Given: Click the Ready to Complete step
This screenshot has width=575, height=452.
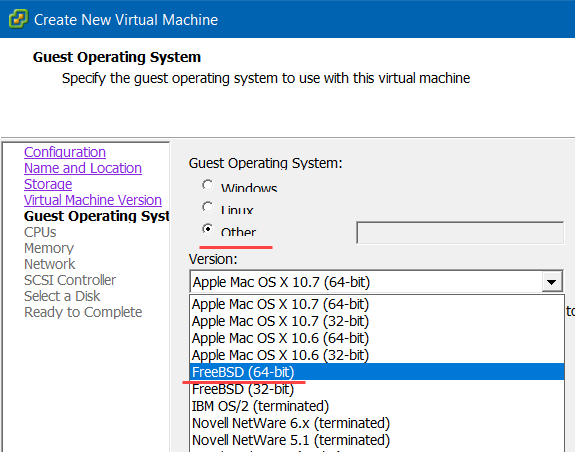Looking at the screenshot, I should [x=83, y=312].
